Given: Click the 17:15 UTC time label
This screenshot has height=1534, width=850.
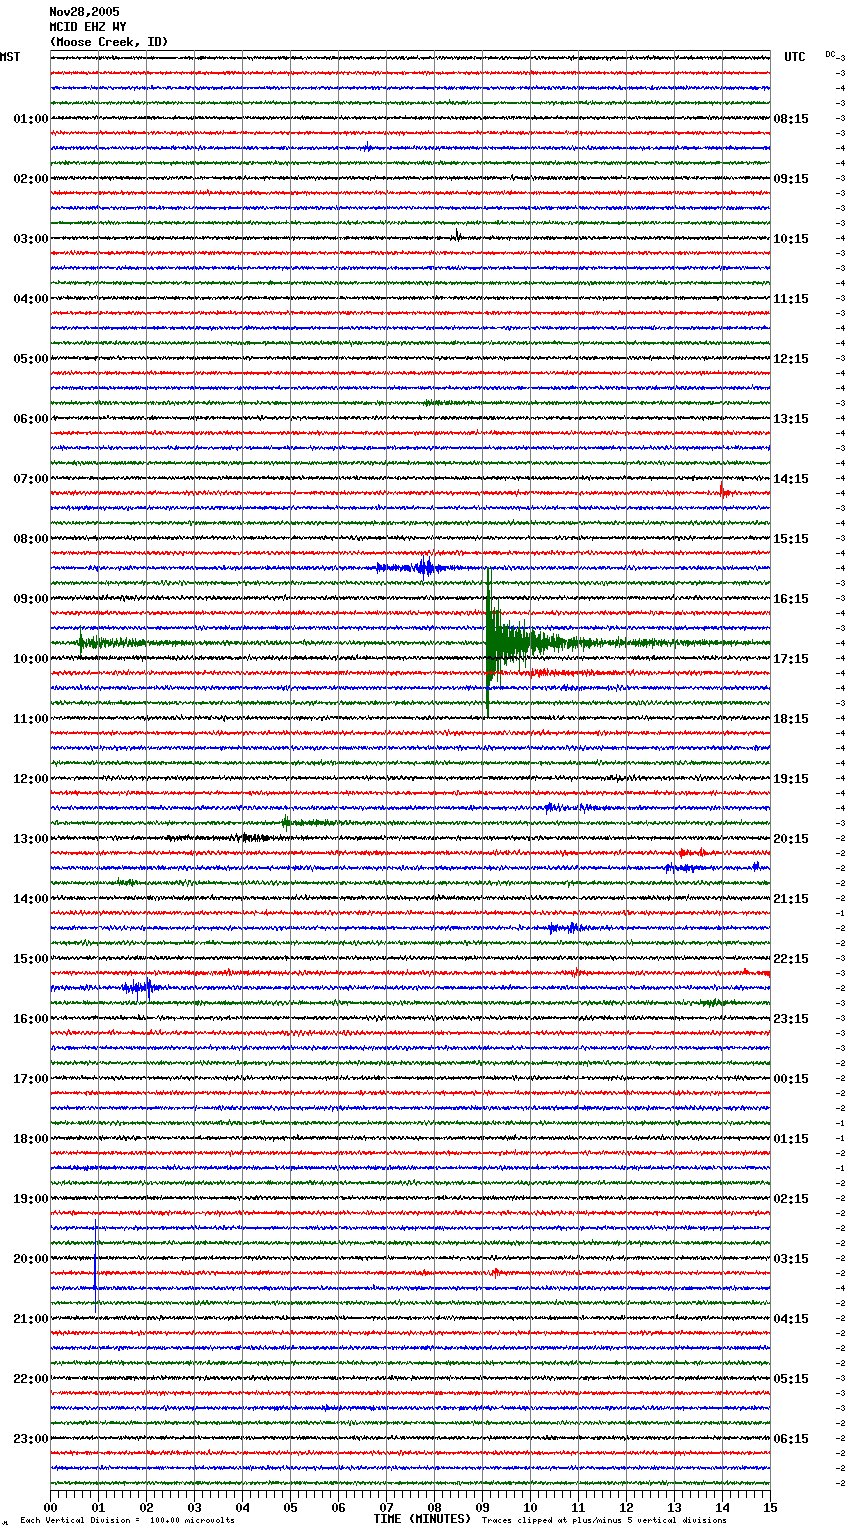Looking at the screenshot, I should coord(791,659).
